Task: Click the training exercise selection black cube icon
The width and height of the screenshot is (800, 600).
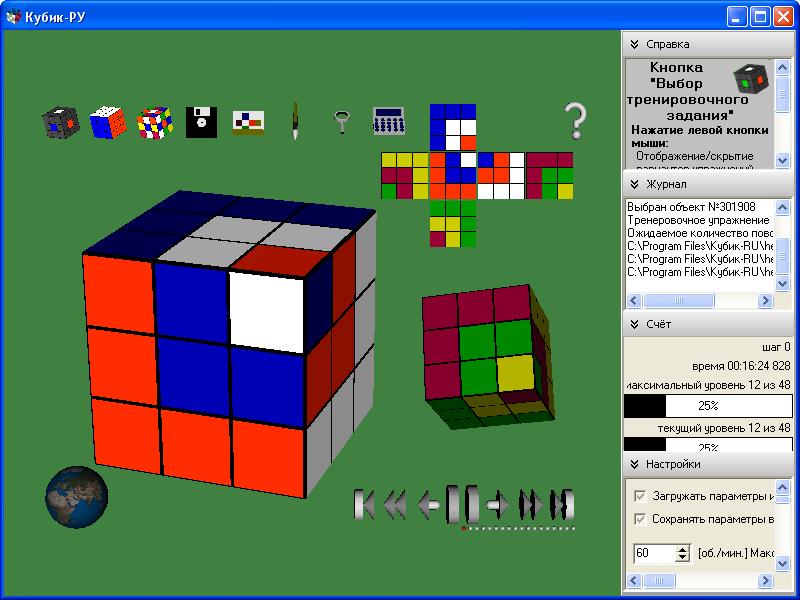Action: coord(61,122)
